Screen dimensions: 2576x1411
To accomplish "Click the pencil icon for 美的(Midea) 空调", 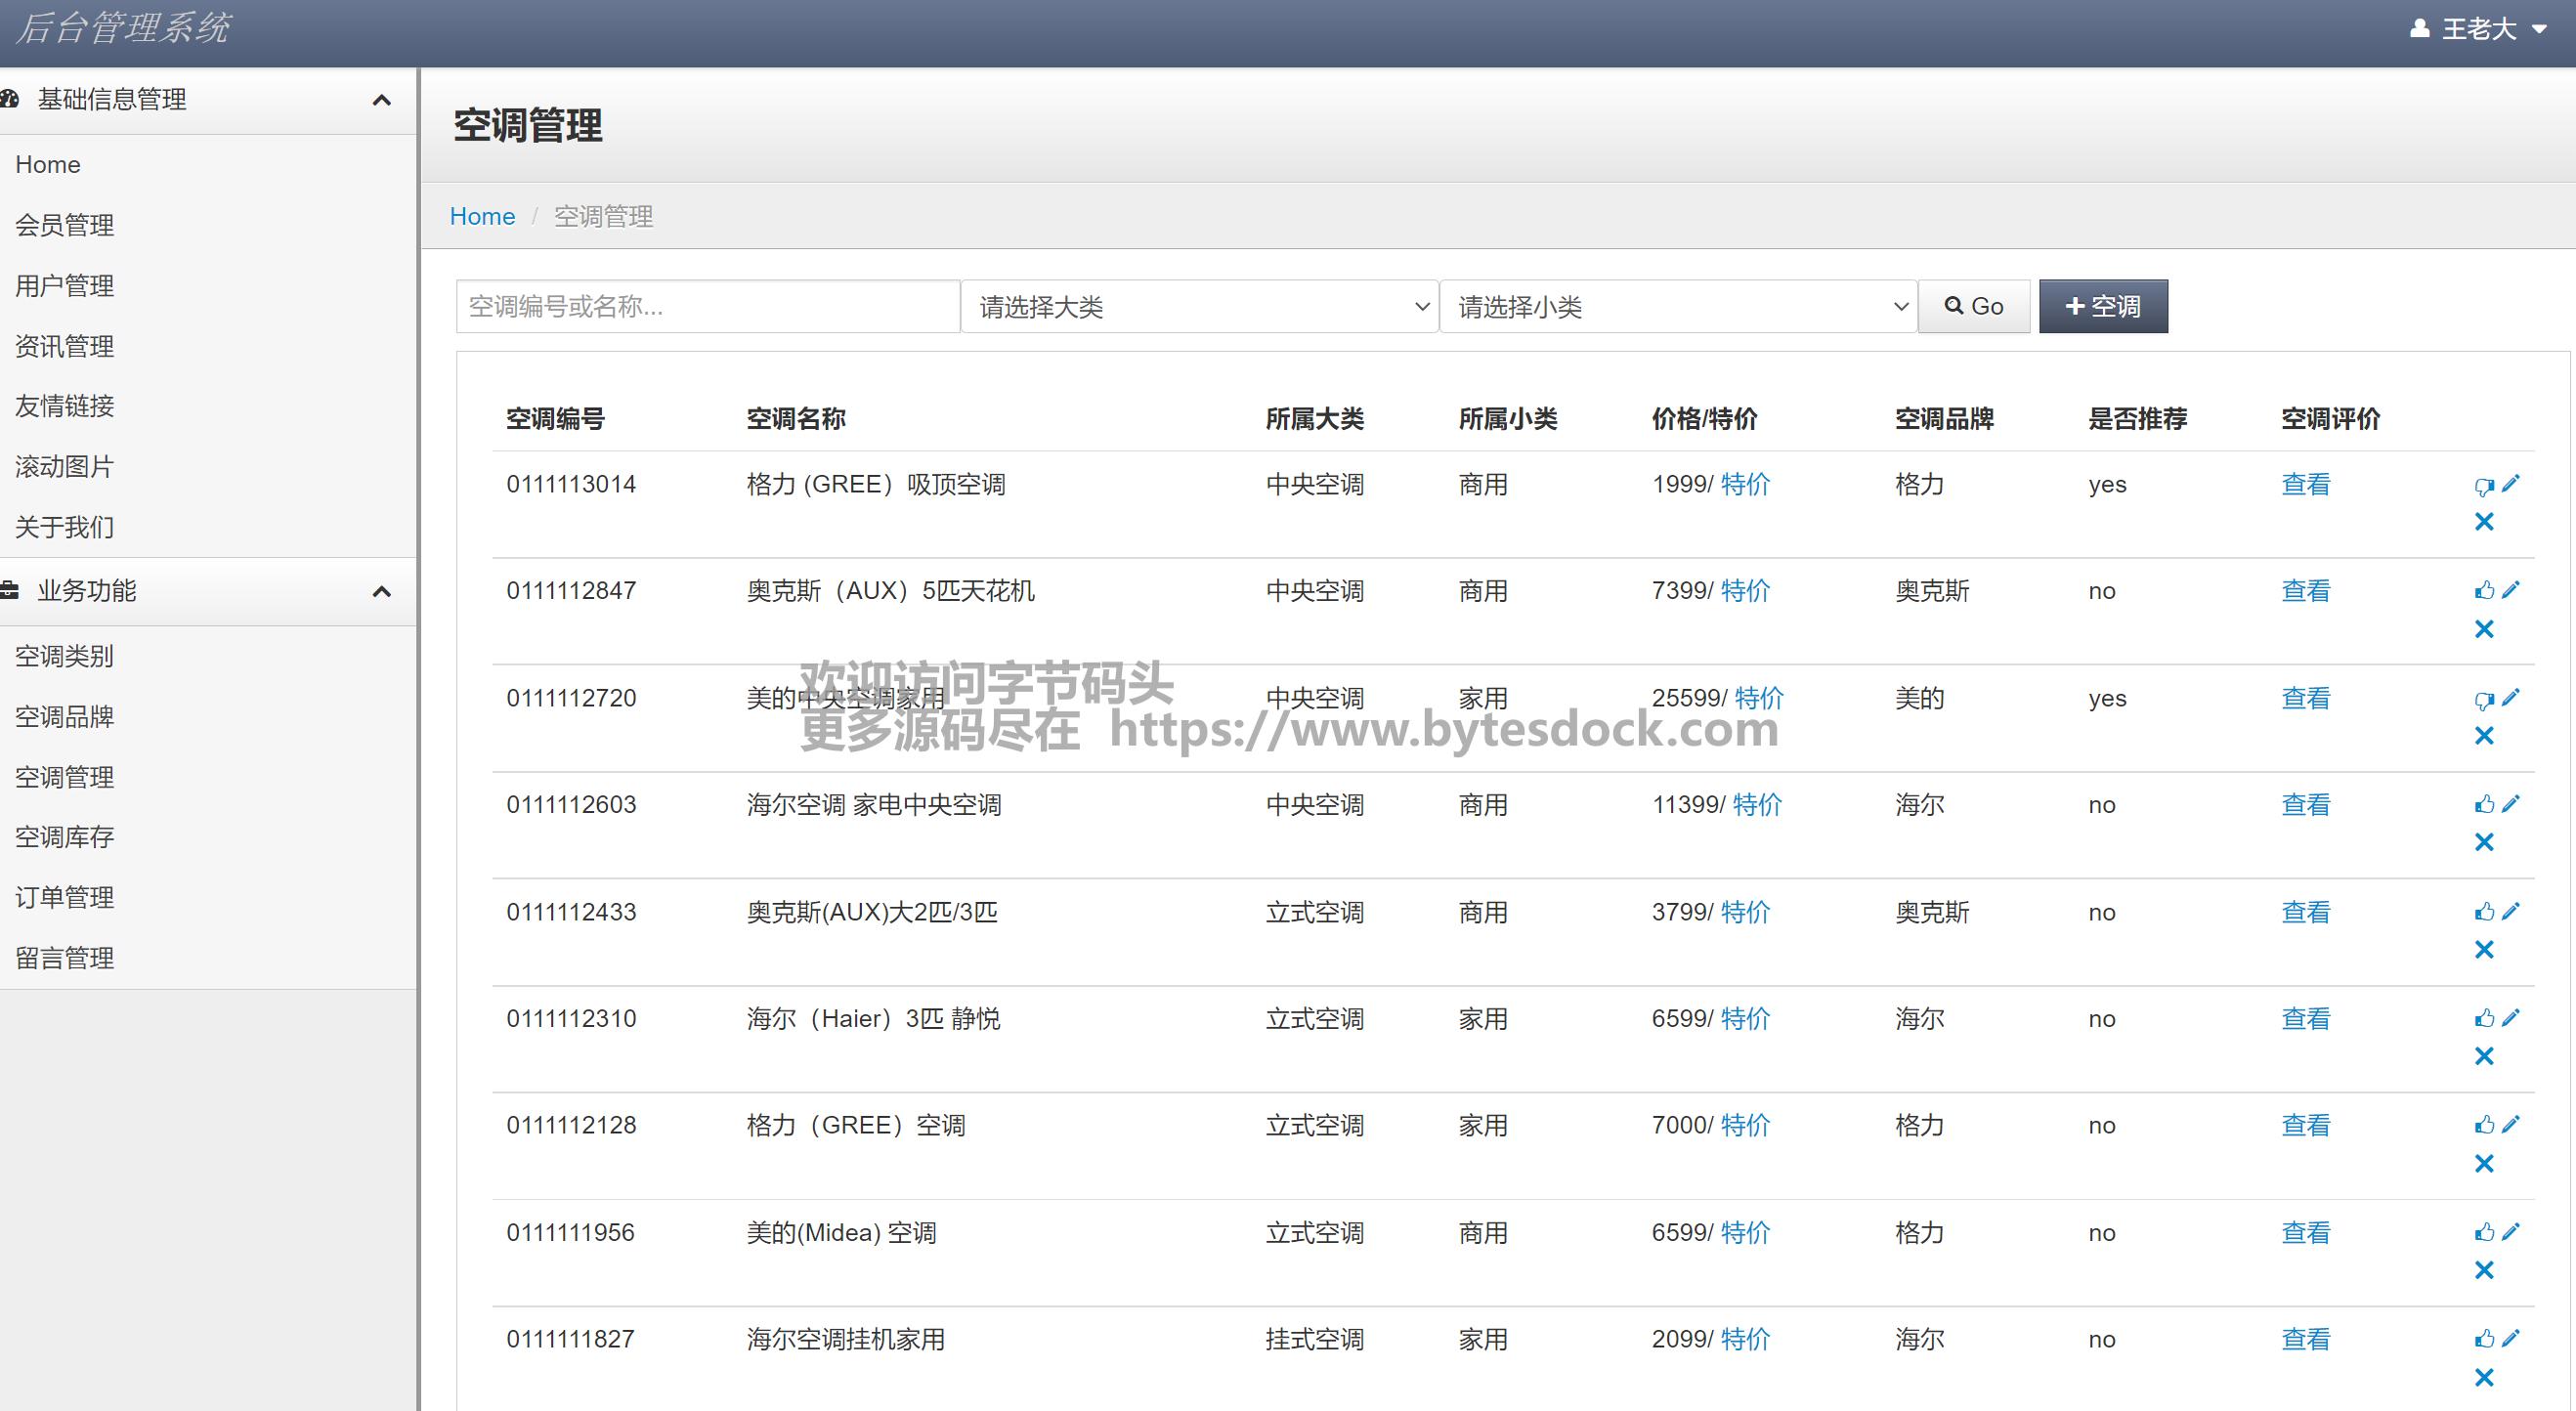I will point(2511,1231).
